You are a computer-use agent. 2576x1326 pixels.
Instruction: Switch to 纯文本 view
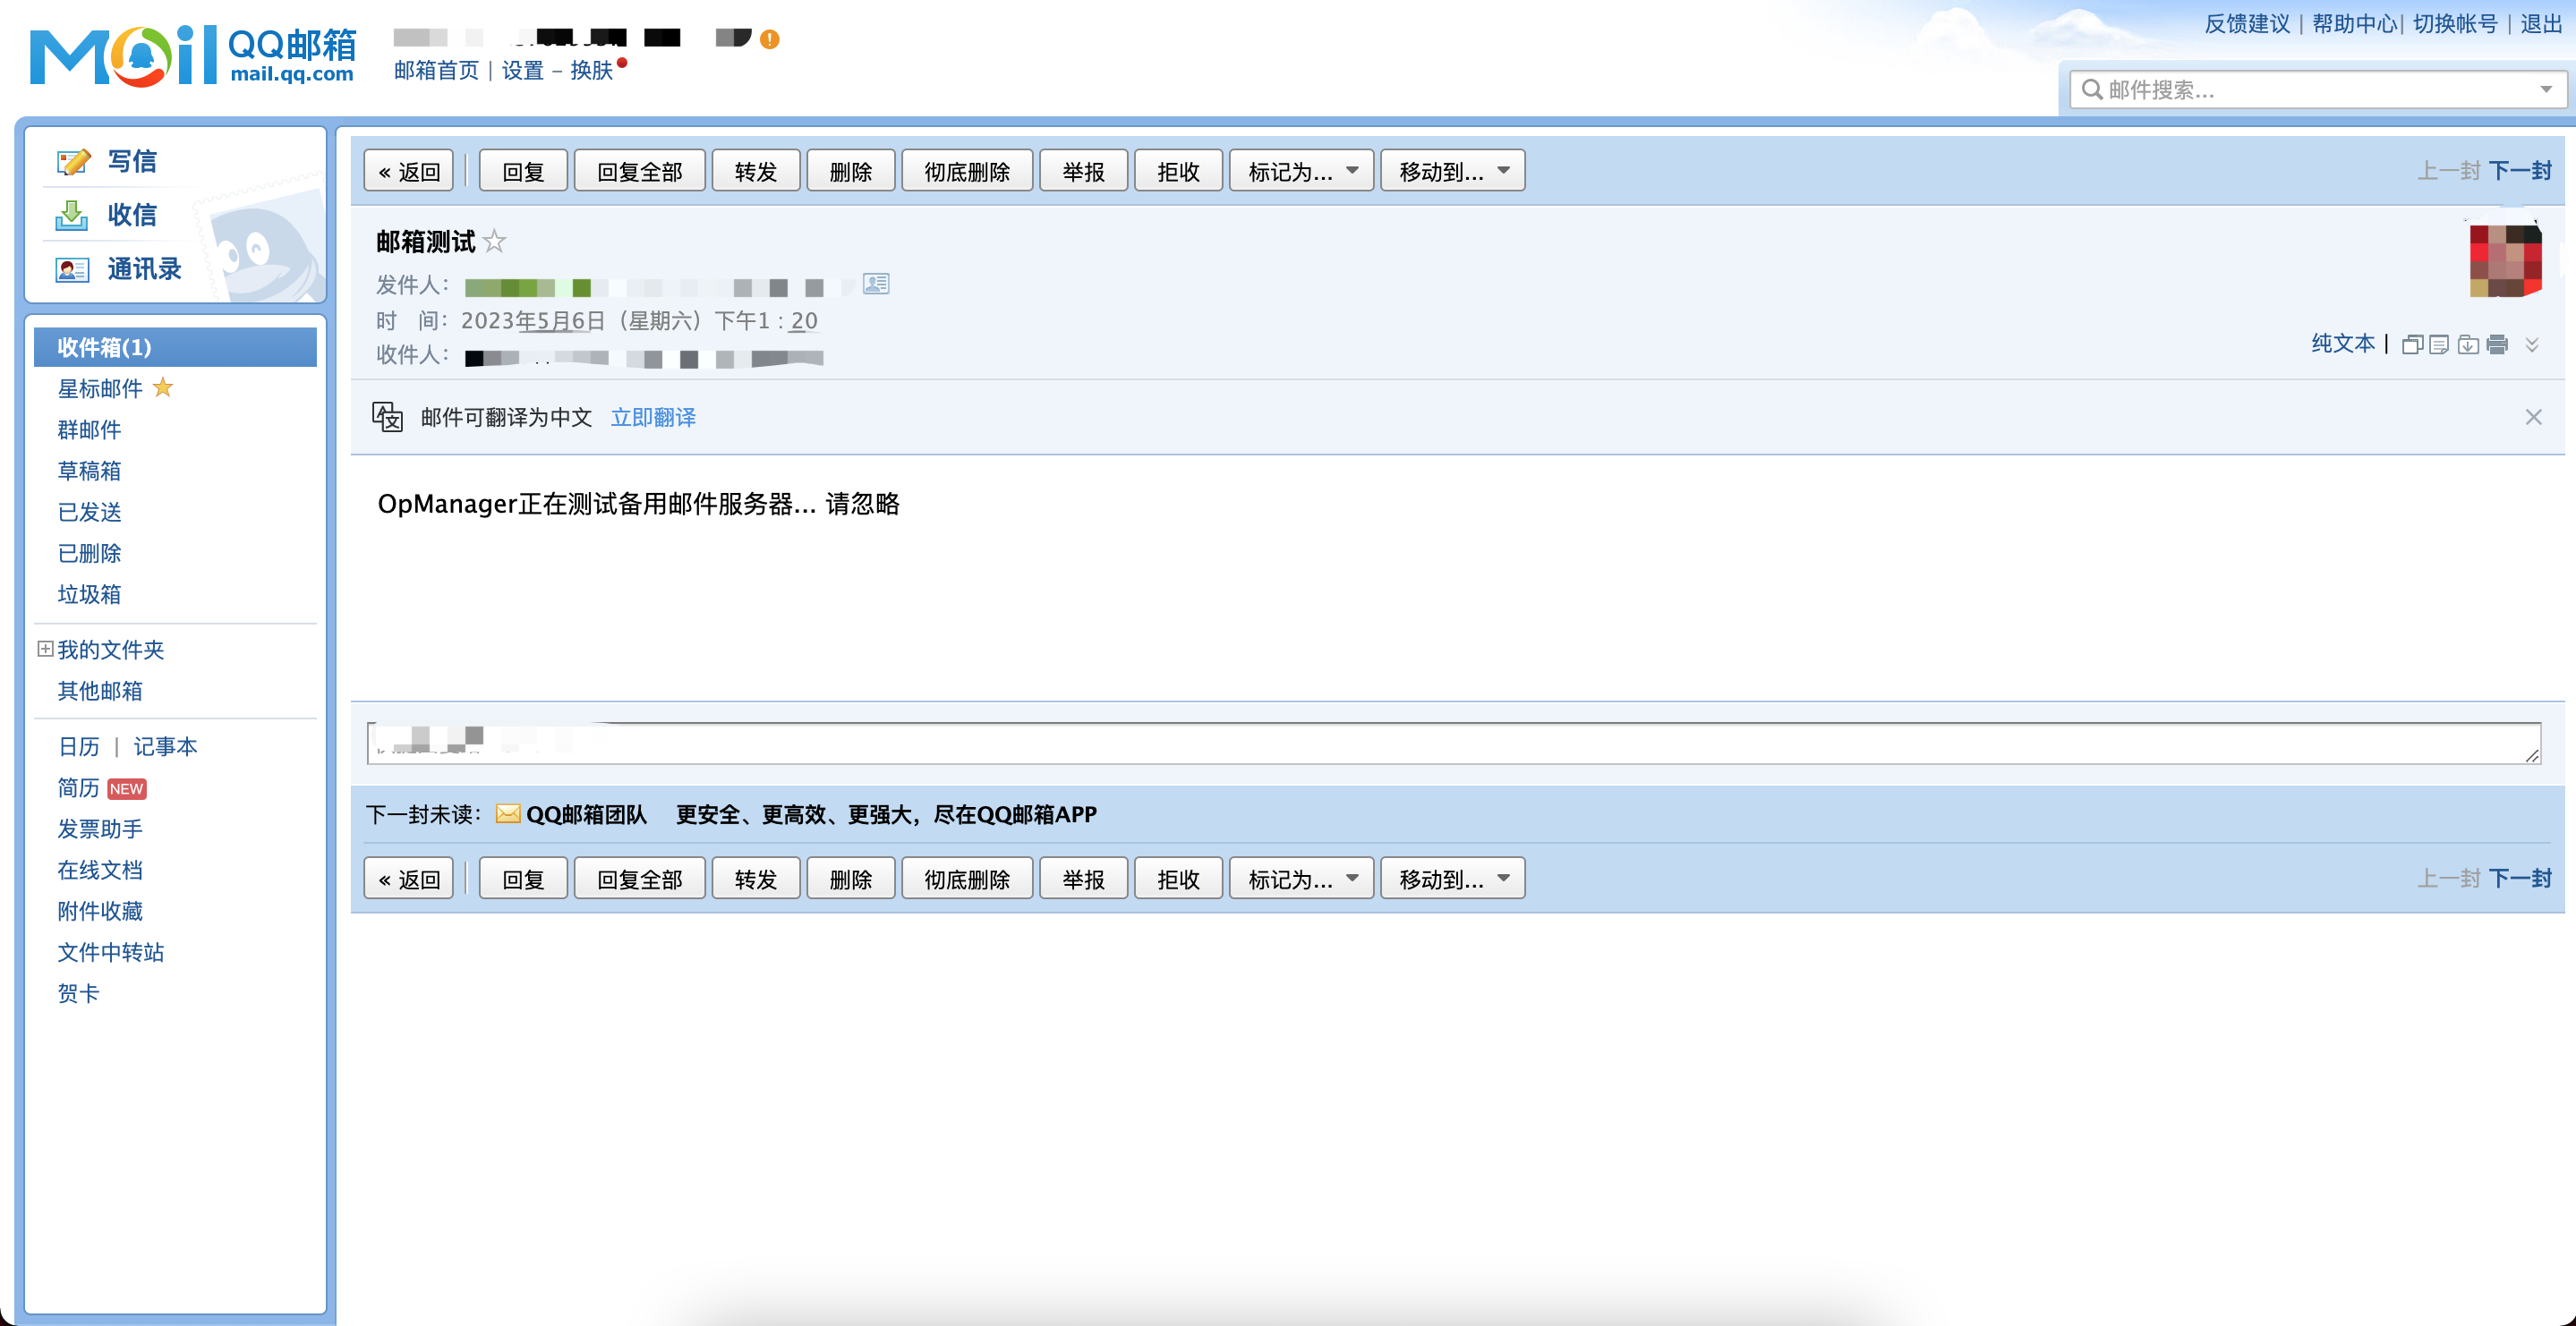coord(2343,344)
